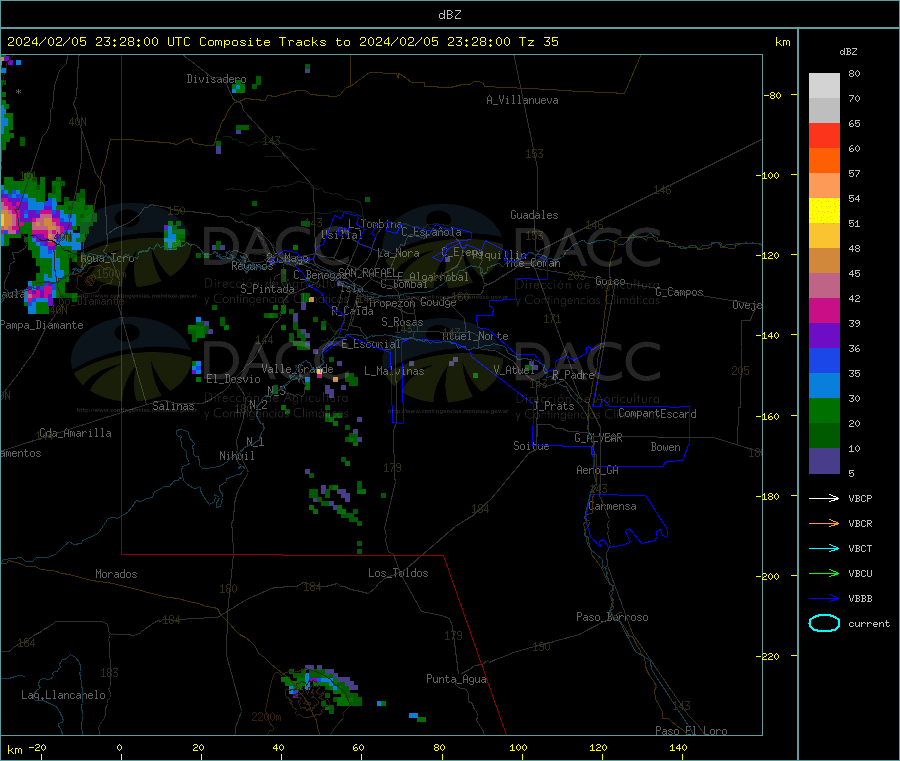Image resolution: width=900 pixels, height=761 pixels.
Task: Click the C_Campos map label
Action: 680,292
